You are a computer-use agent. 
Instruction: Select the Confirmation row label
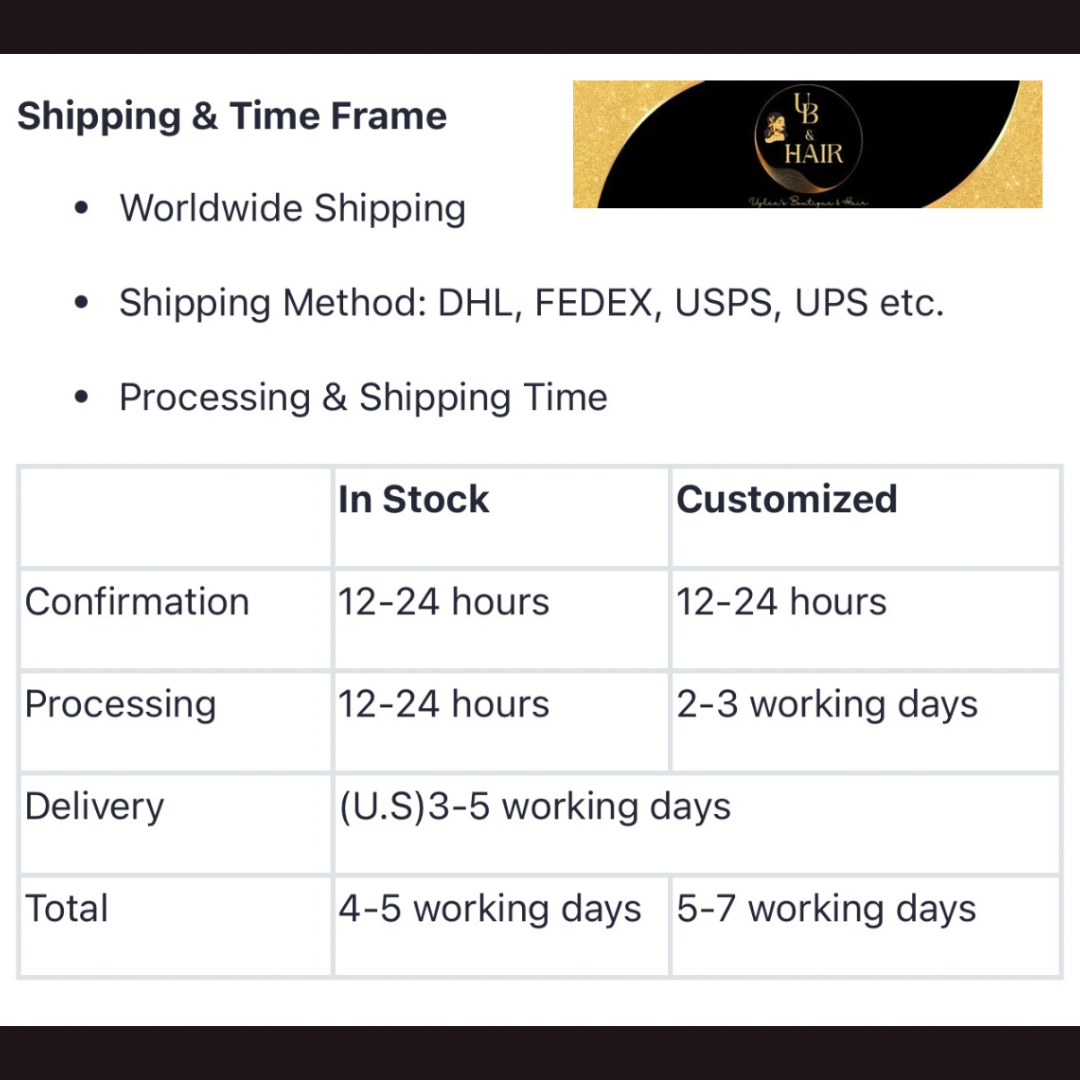[x=137, y=602]
